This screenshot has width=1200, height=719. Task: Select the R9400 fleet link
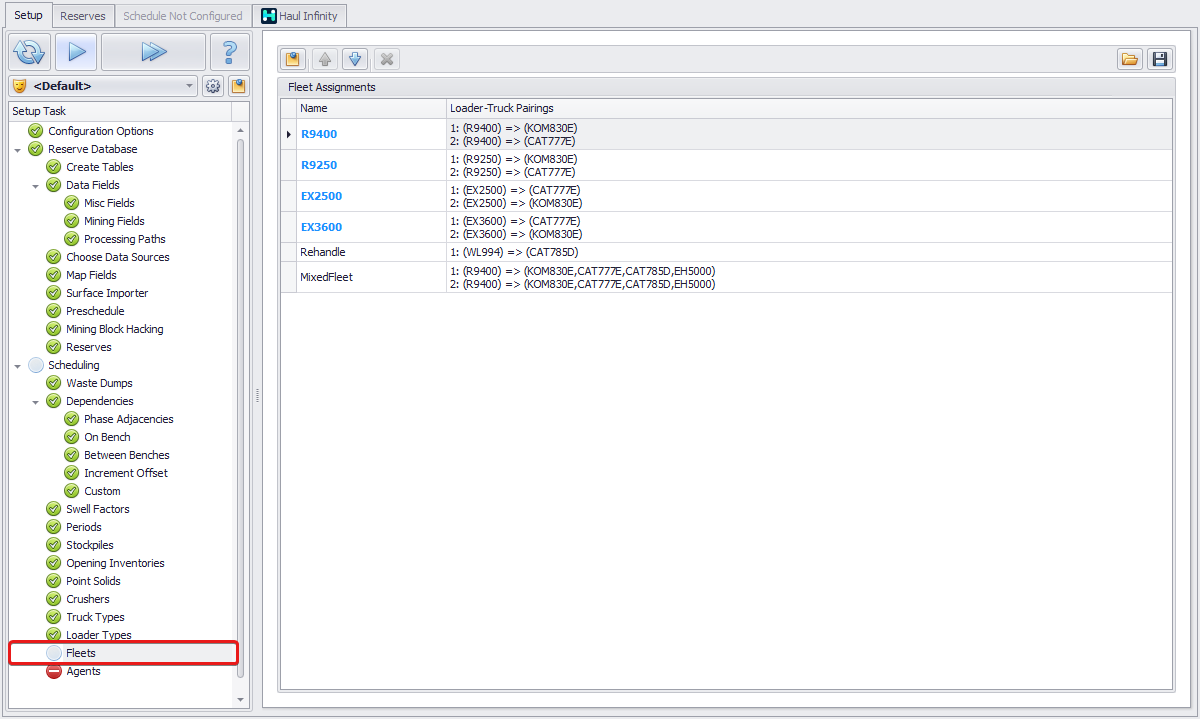319,134
